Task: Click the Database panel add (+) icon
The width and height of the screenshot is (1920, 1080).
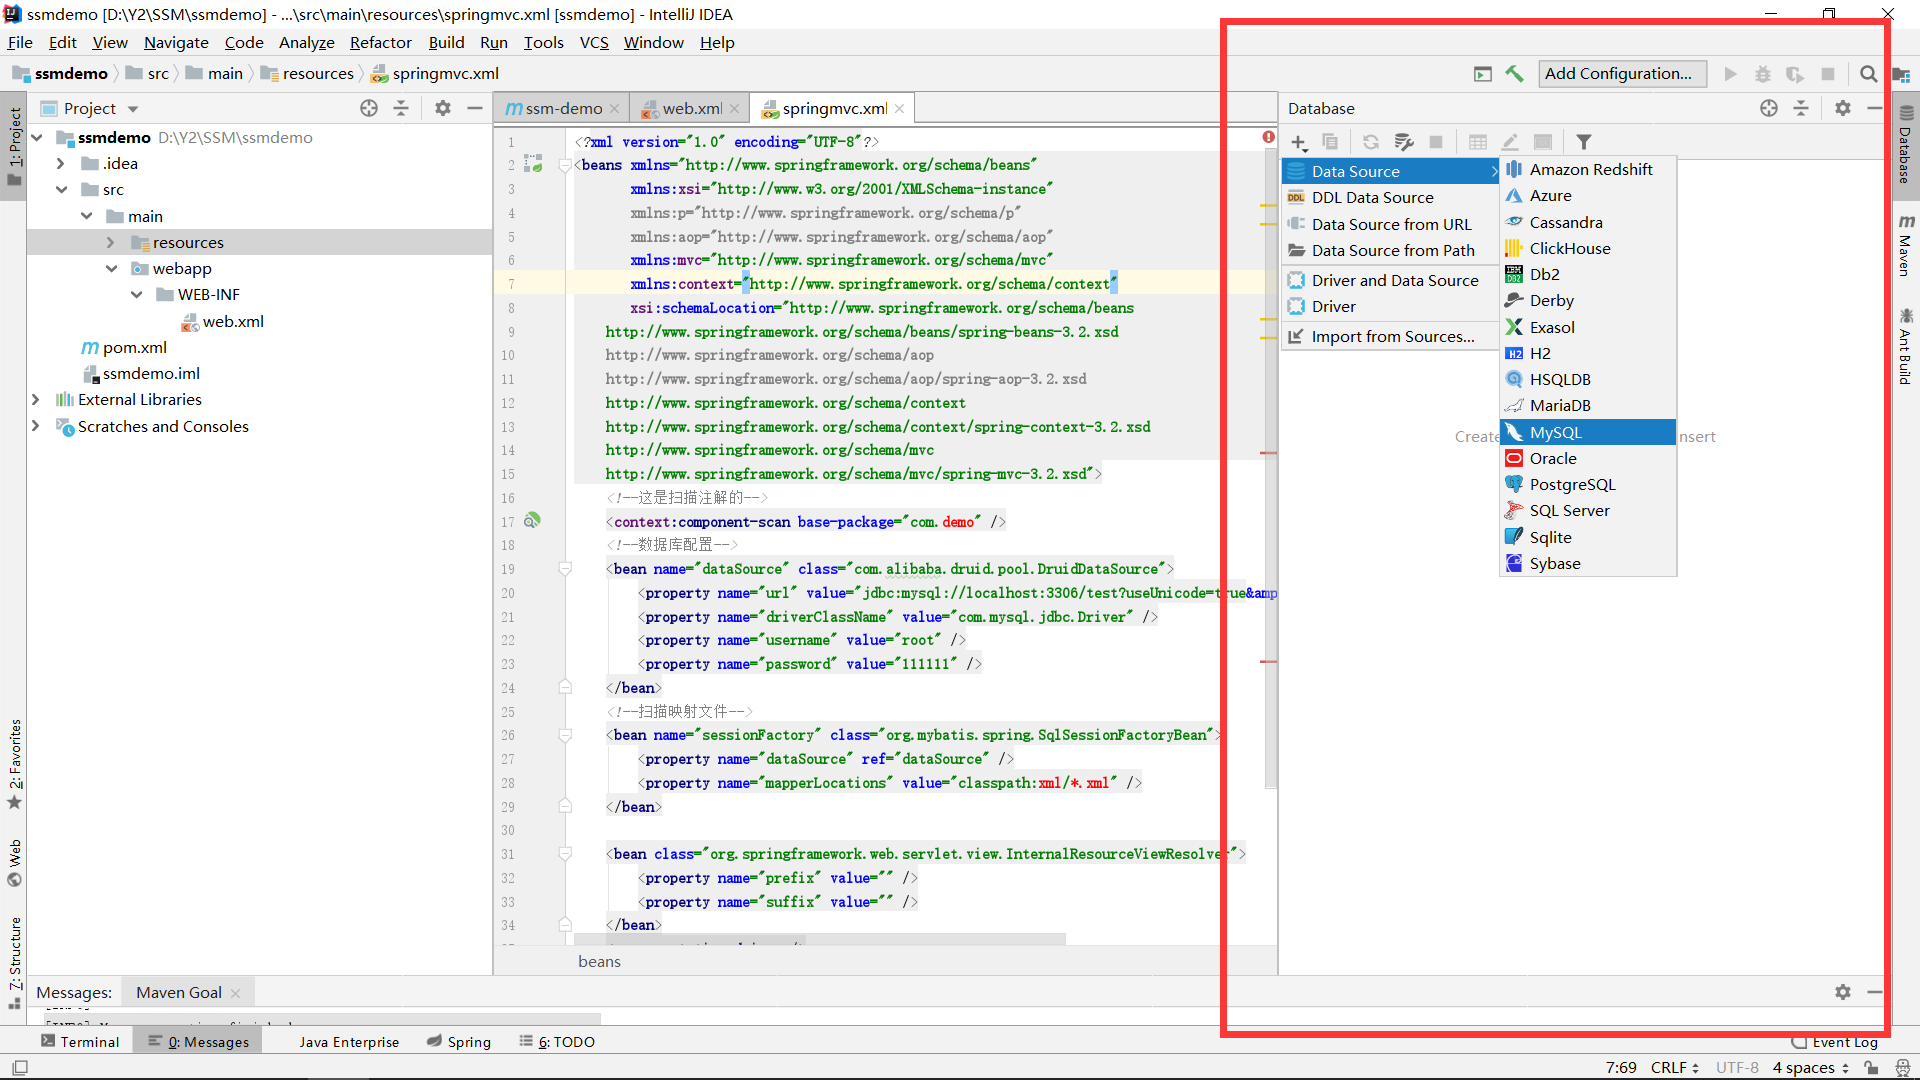Action: point(1298,142)
